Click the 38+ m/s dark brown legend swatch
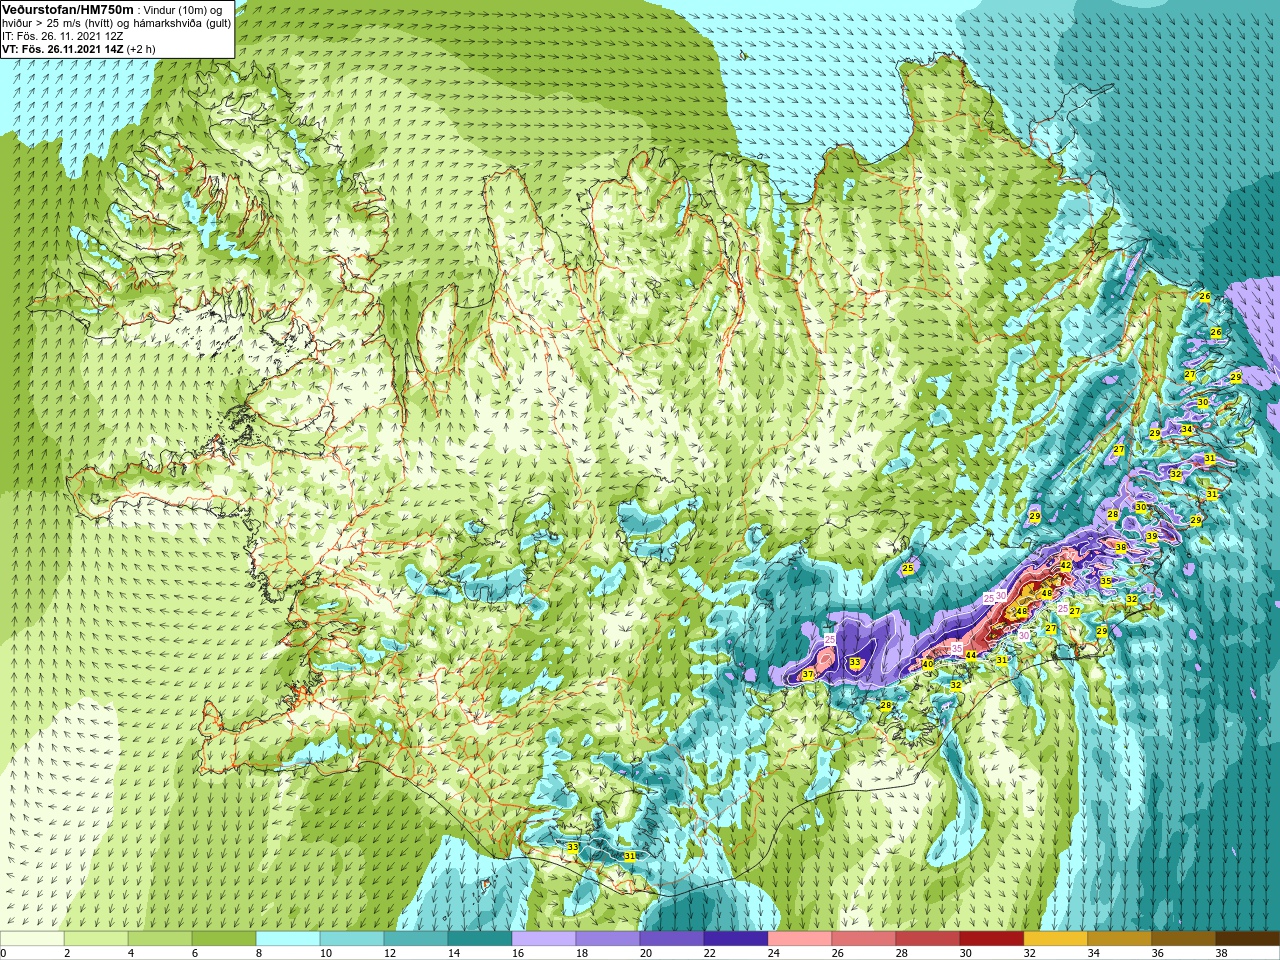Screen dimensions: 1280x960 pos(1248,939)
